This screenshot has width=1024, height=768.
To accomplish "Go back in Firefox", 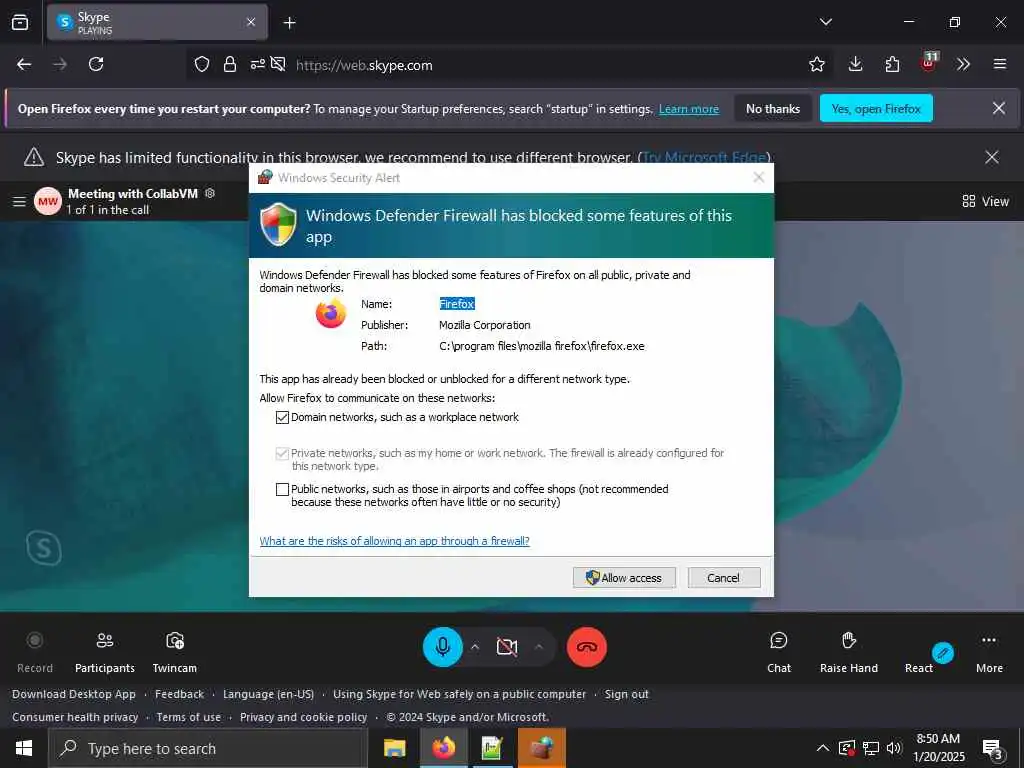I will [x=24, y=64].
